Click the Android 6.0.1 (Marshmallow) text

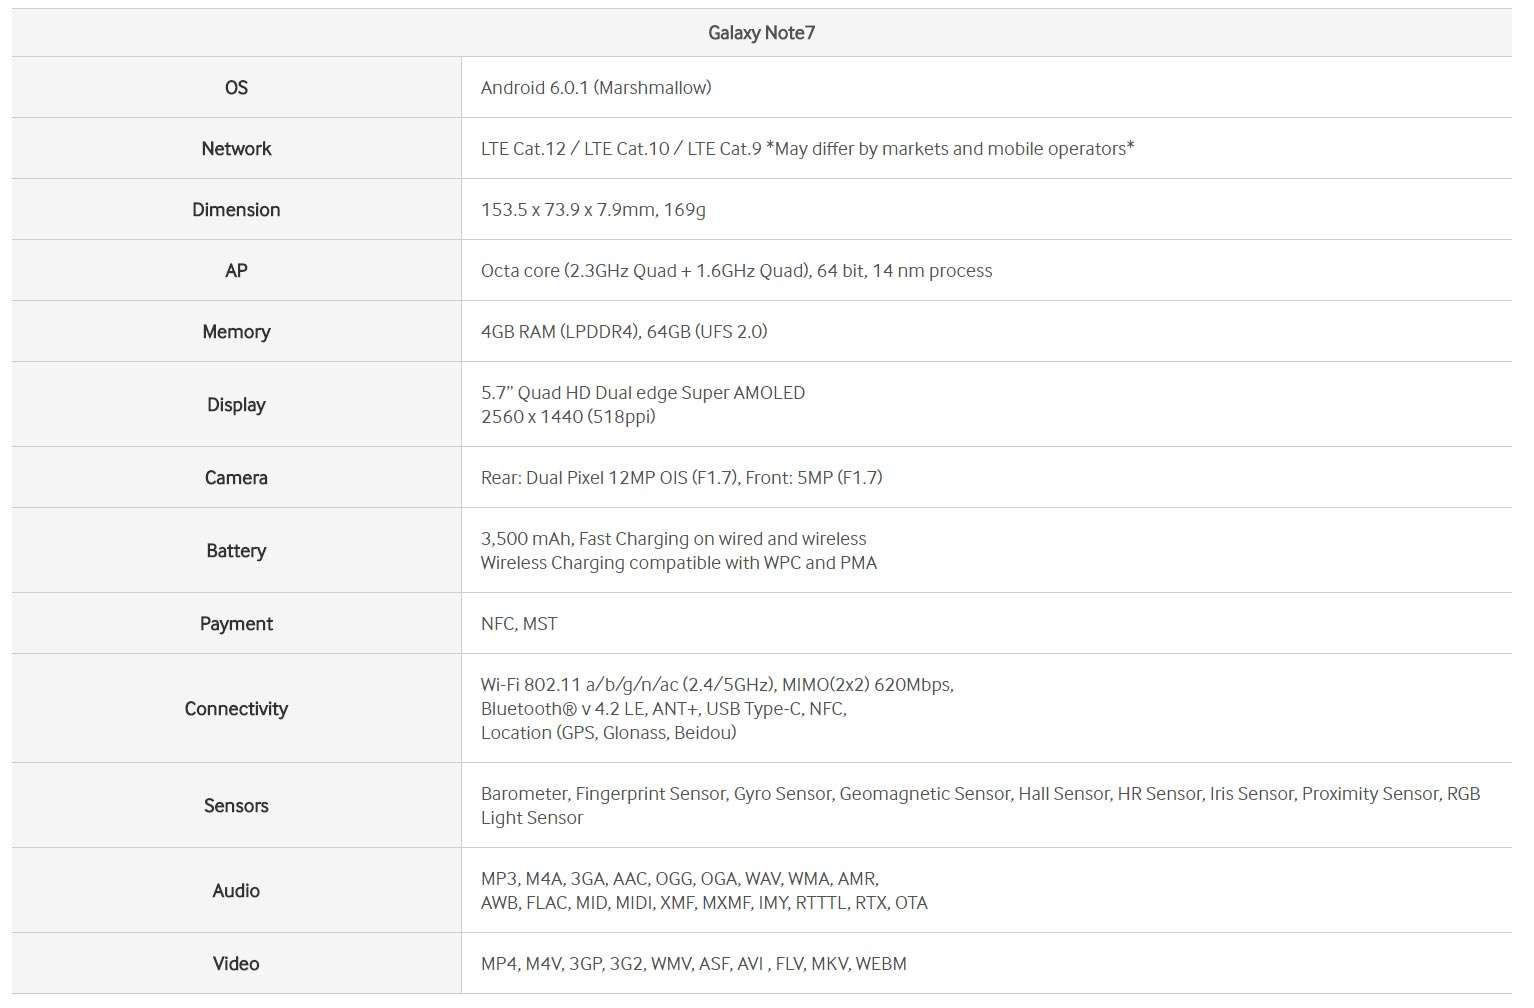596,88
